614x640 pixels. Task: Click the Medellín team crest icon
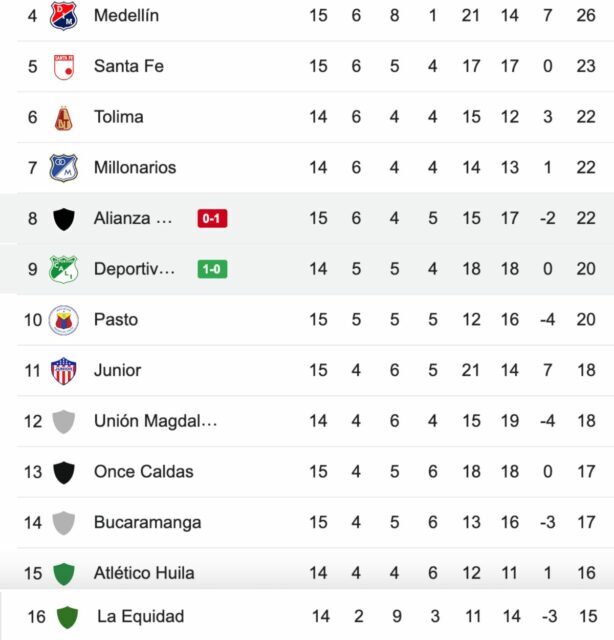point(63,15)
